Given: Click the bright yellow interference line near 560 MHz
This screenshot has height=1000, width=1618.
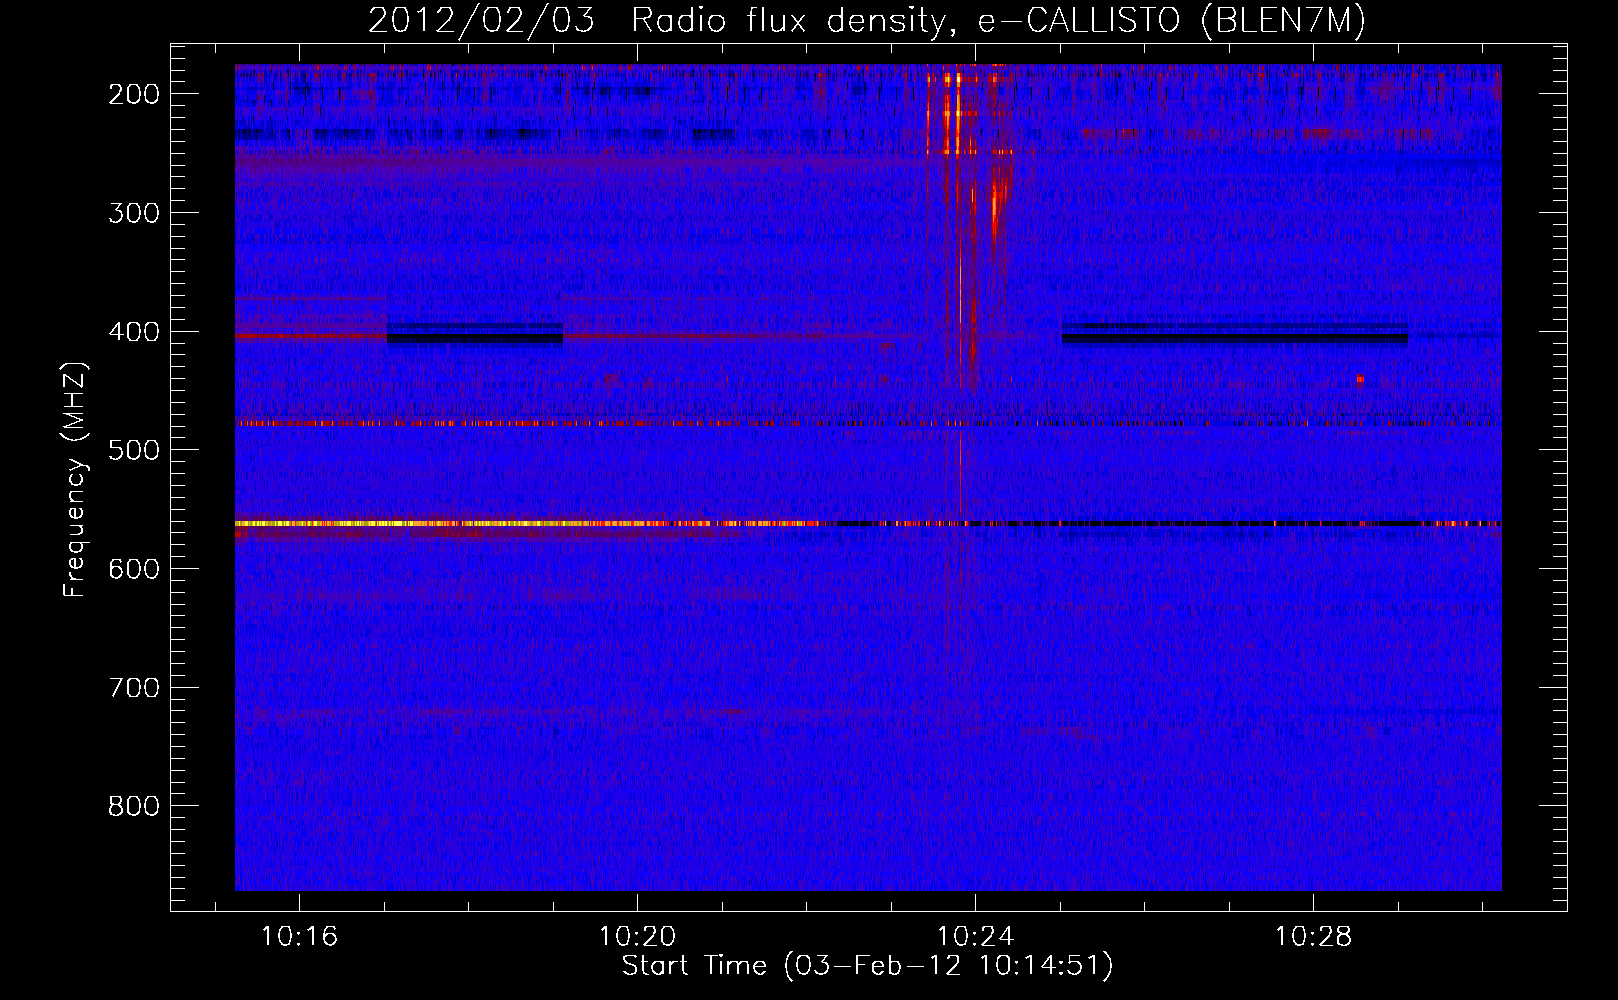Looking at the screenshot, I should click(525, 523).
